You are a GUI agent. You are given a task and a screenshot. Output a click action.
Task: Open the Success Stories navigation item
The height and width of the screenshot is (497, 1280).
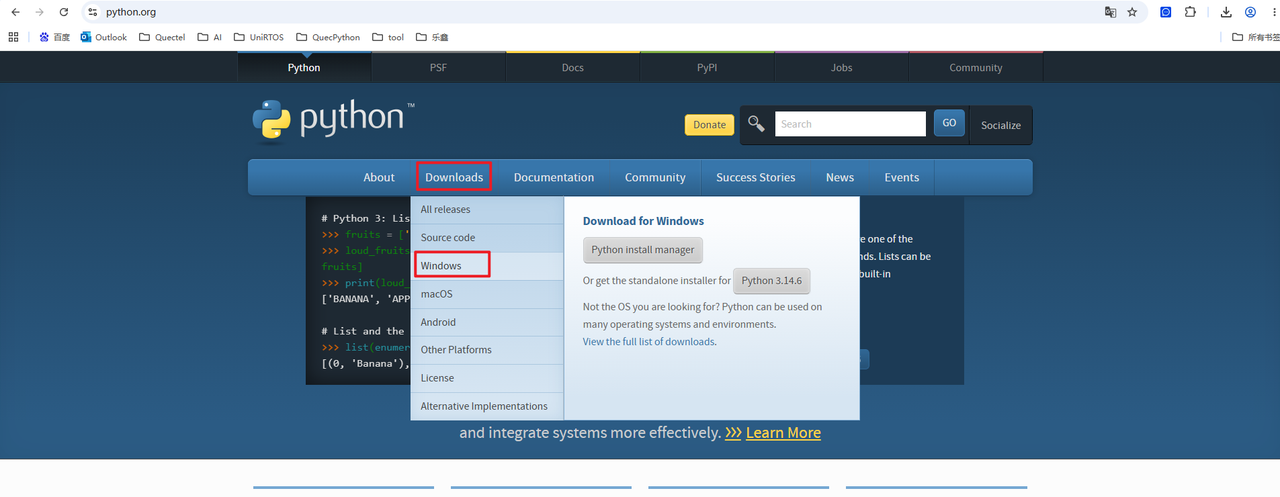point(756,177)
